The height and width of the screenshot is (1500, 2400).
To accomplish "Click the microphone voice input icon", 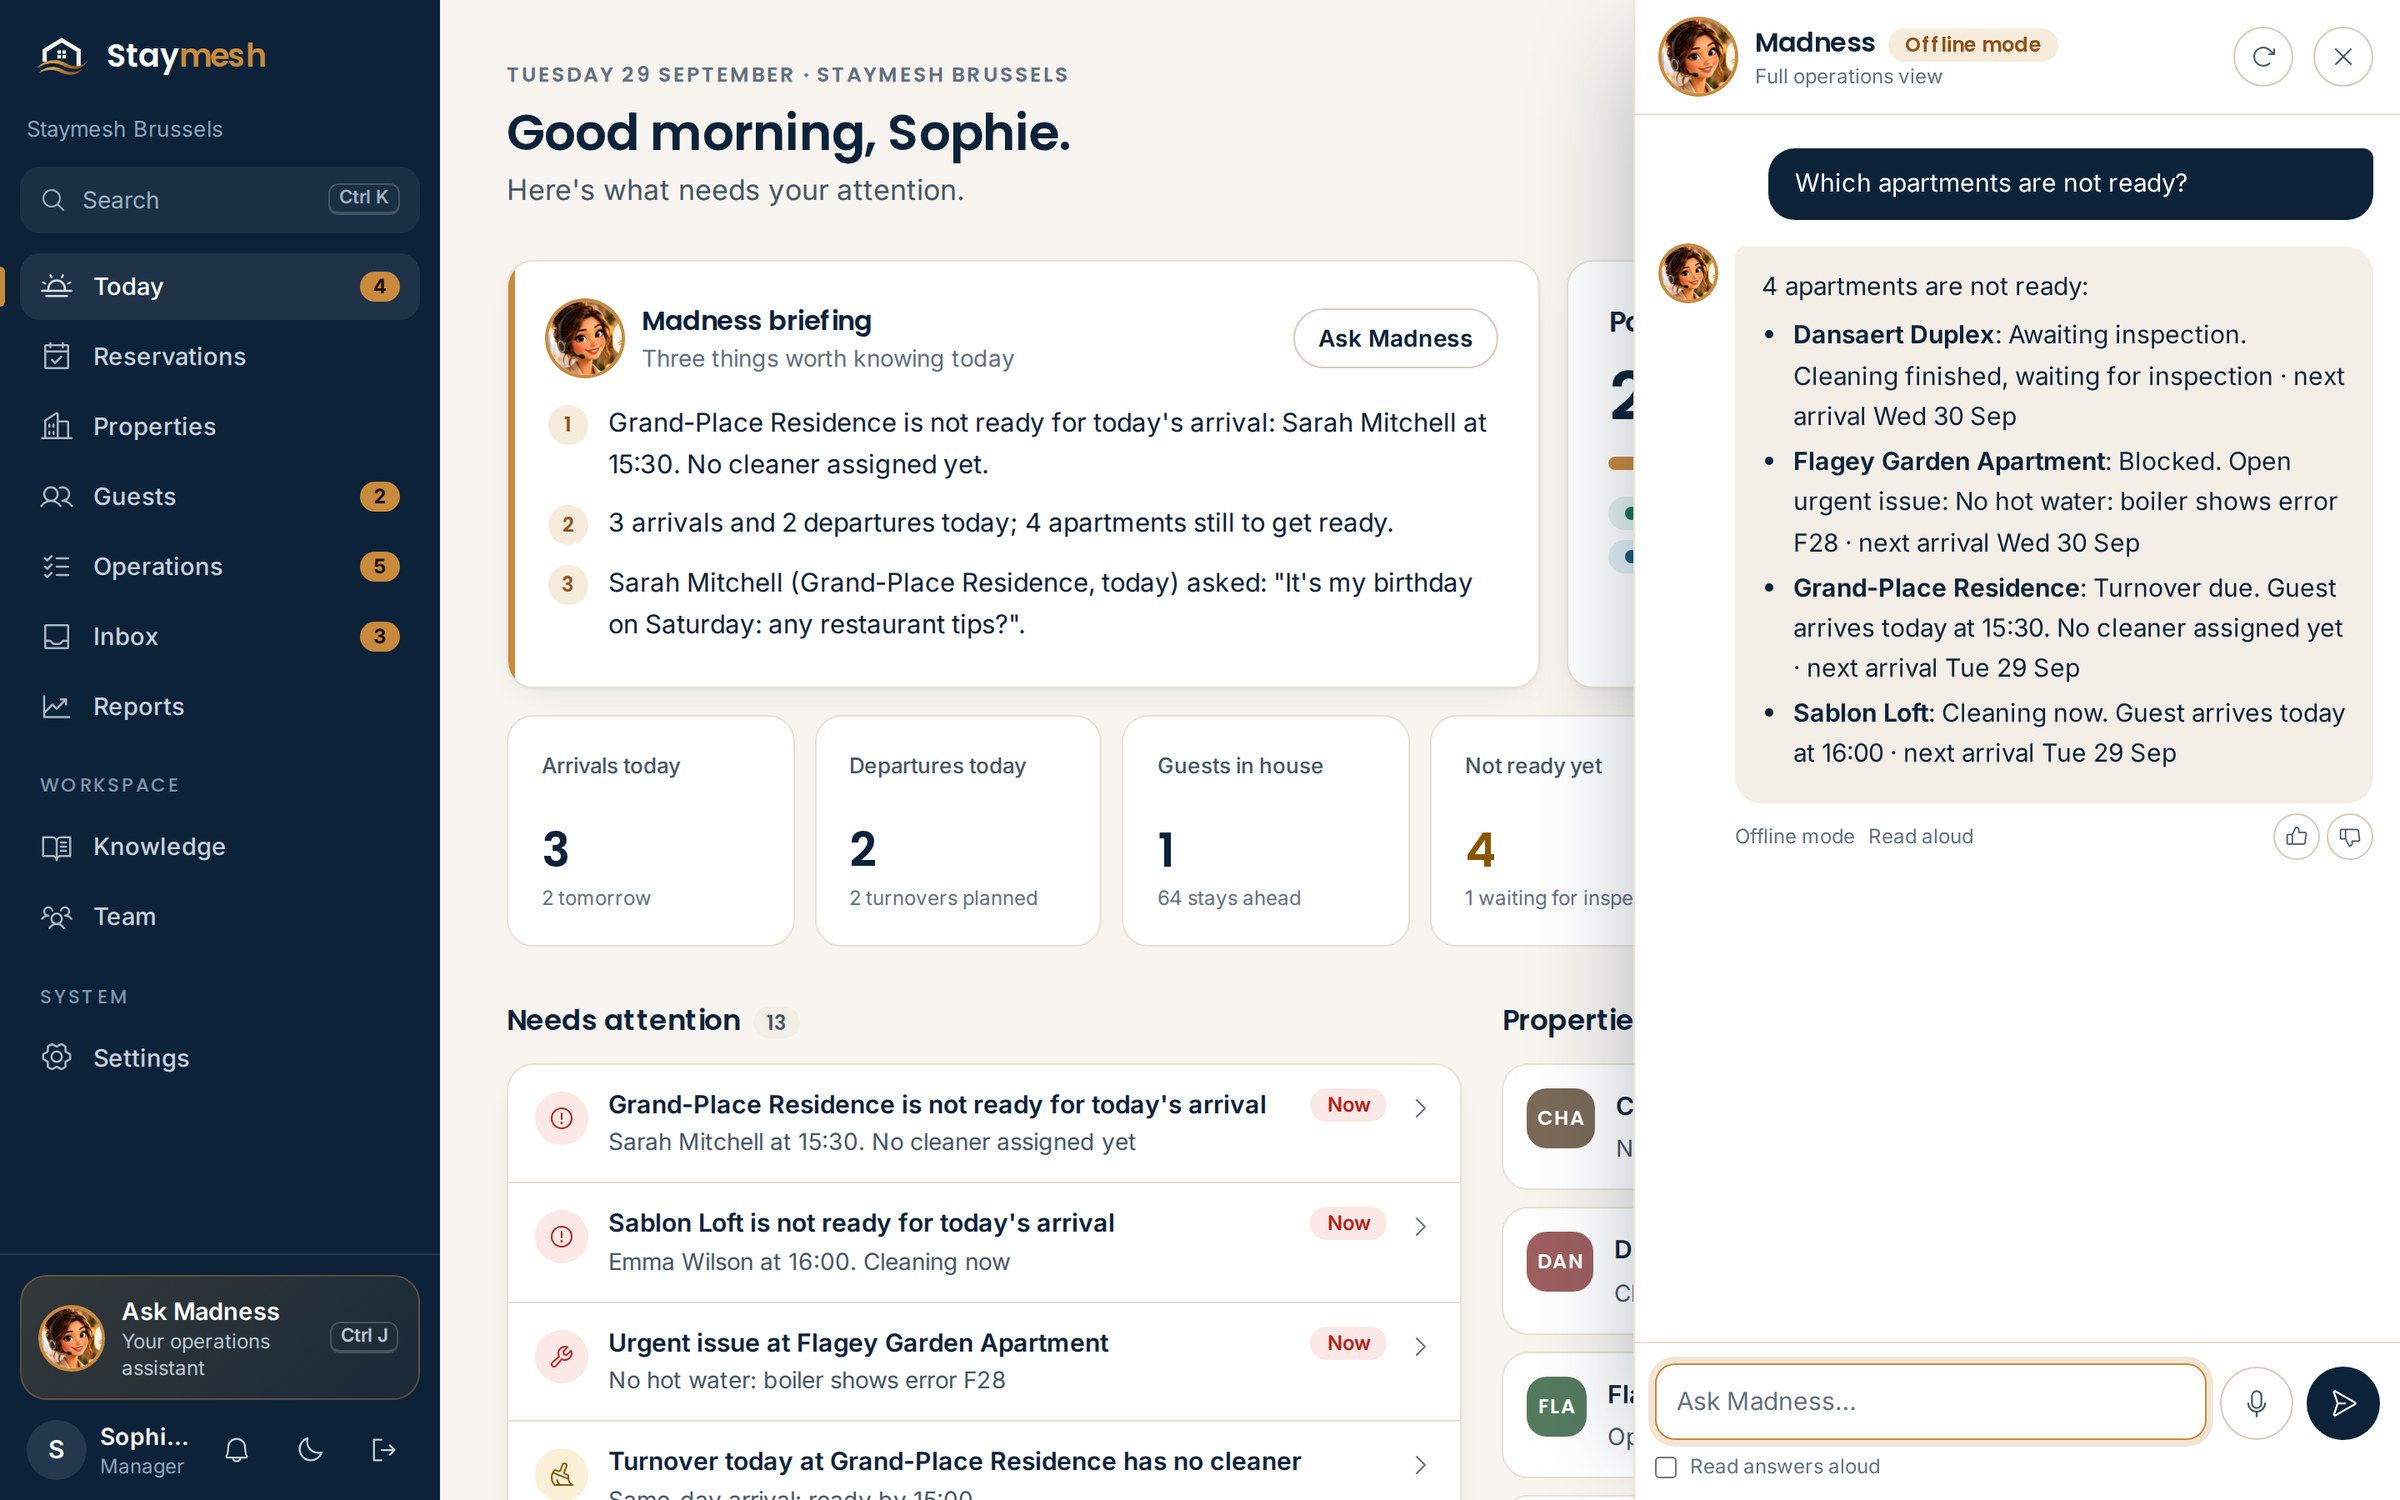I will coord(2256,1403).
